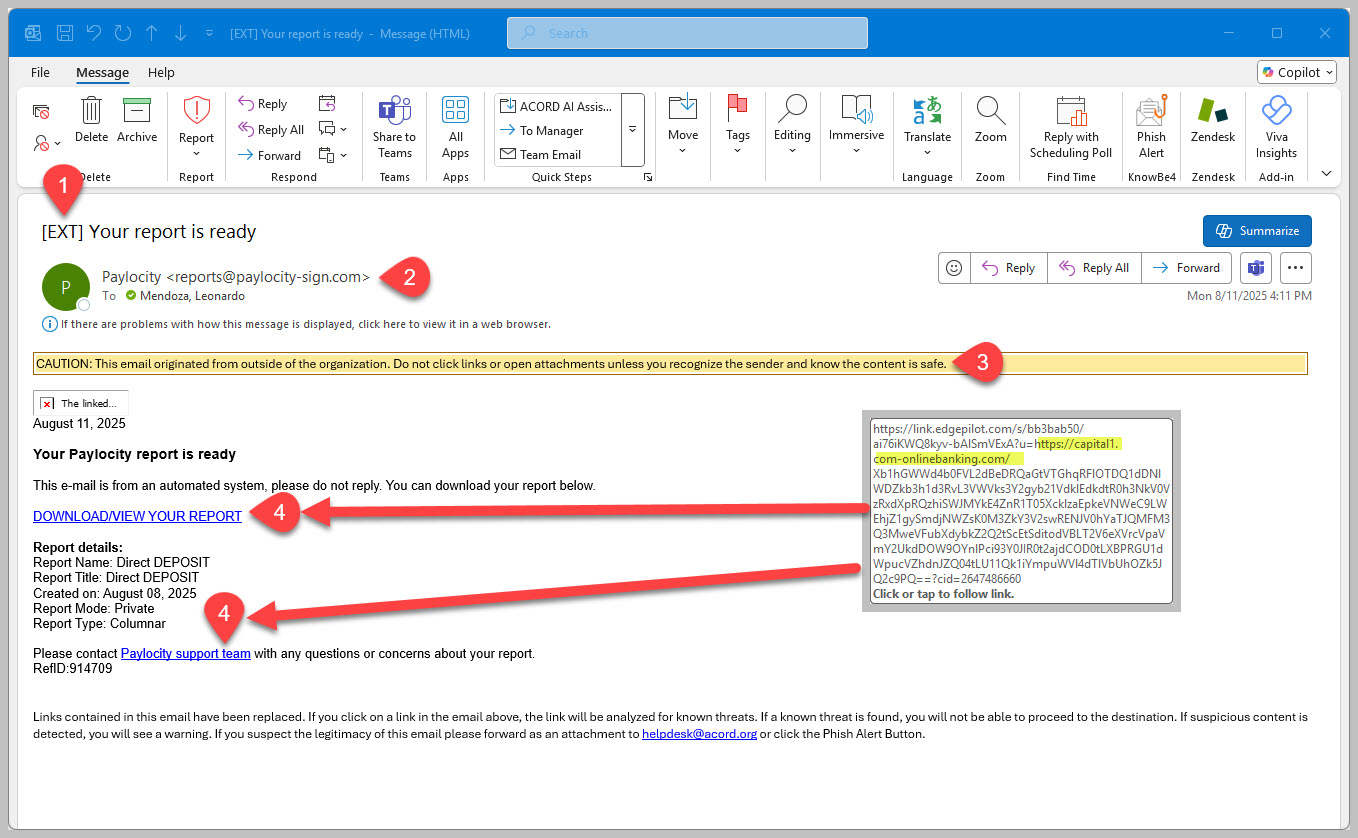Click the Summarize button
Viewport: 1358px width, 838px height.
point(1257,231)
